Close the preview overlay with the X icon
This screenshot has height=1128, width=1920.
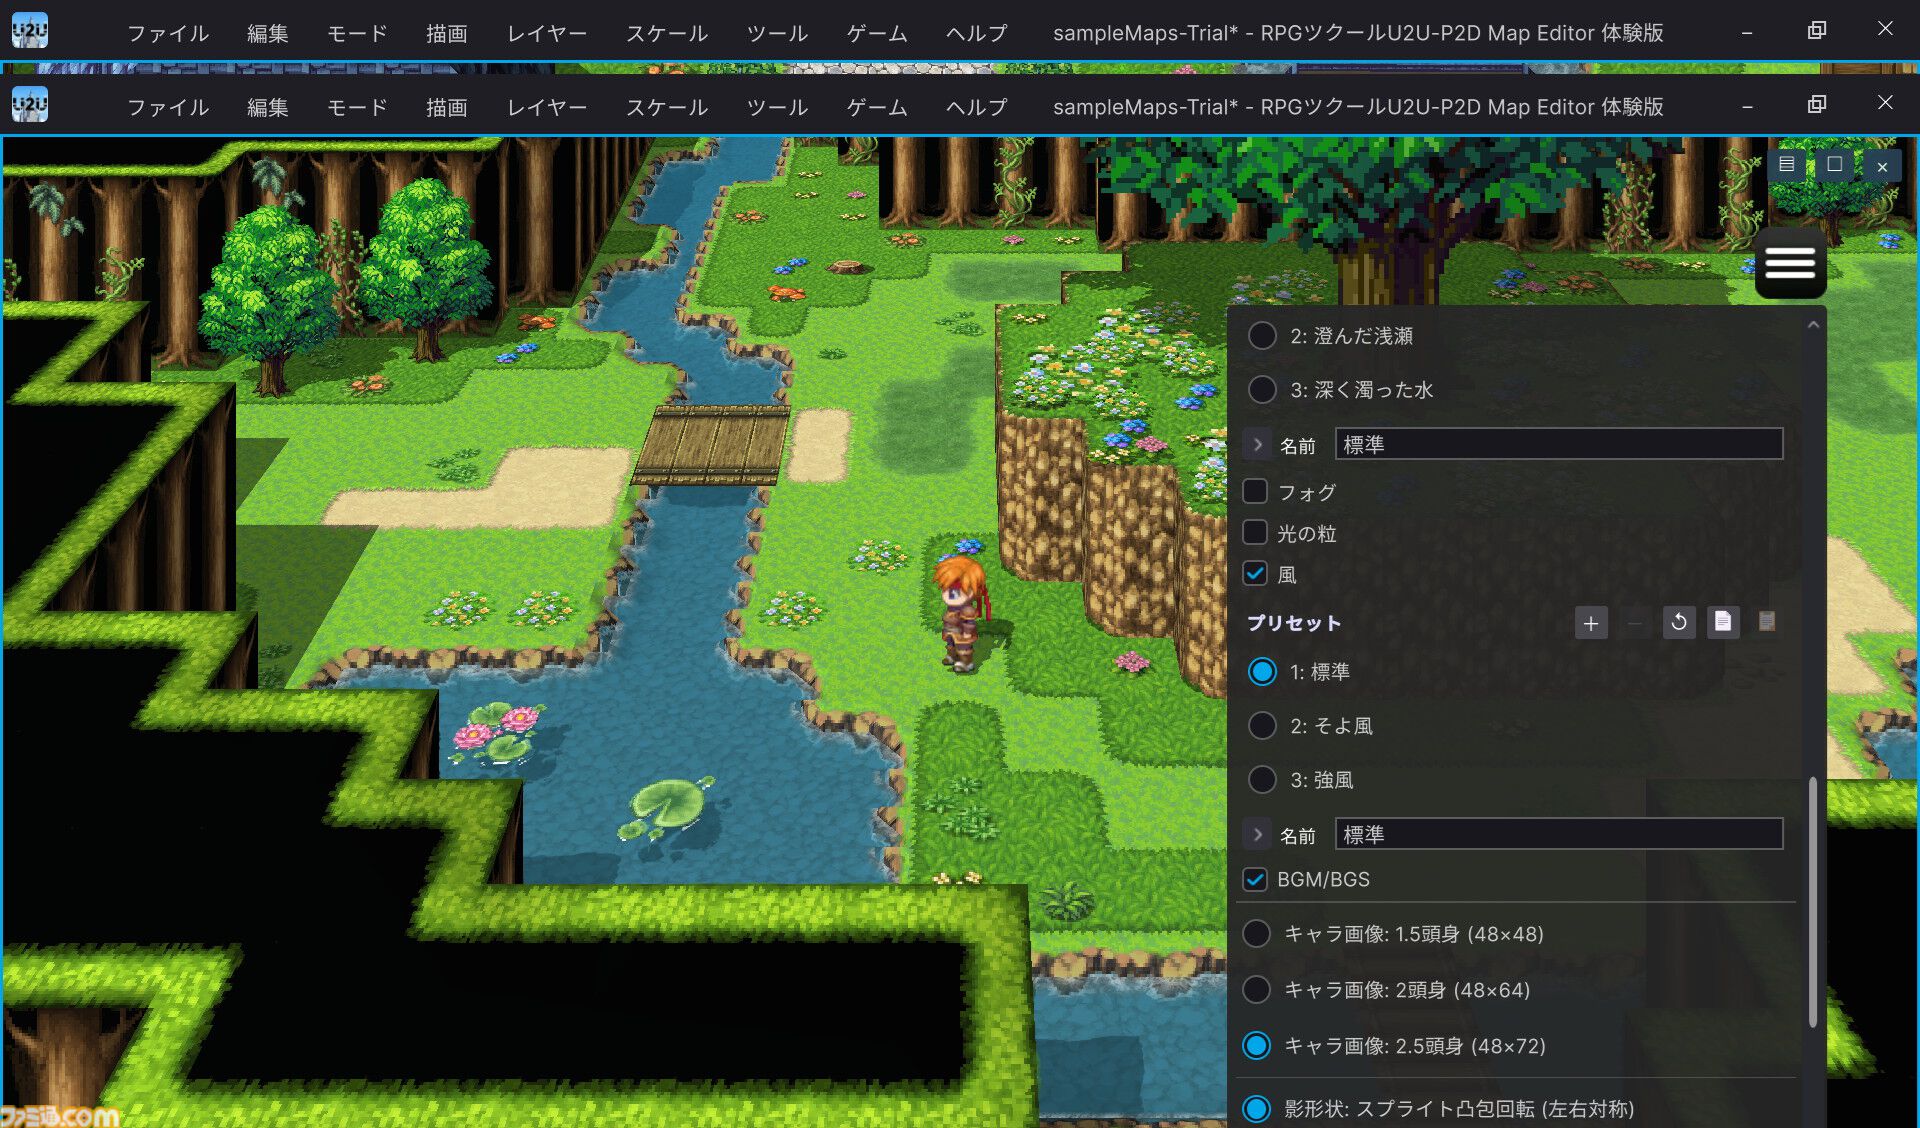coord(1882,166)
